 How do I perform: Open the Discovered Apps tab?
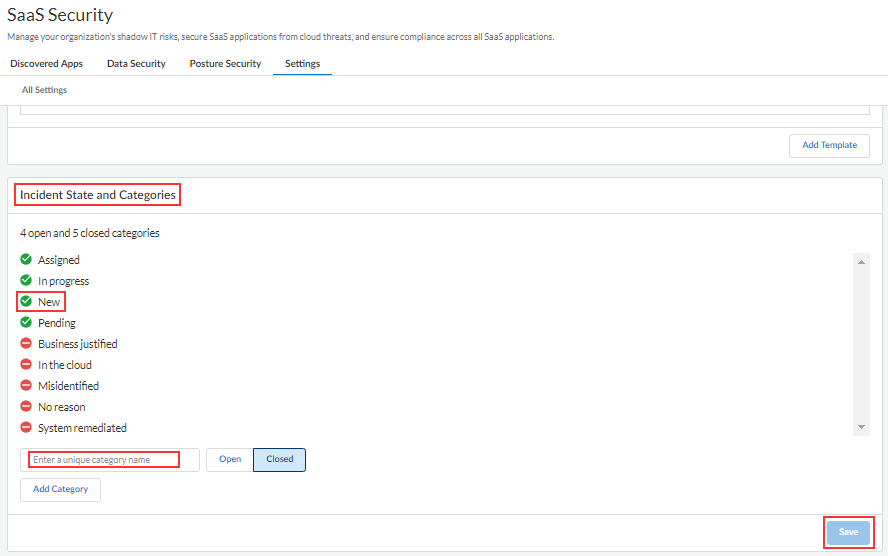point(46,63)
